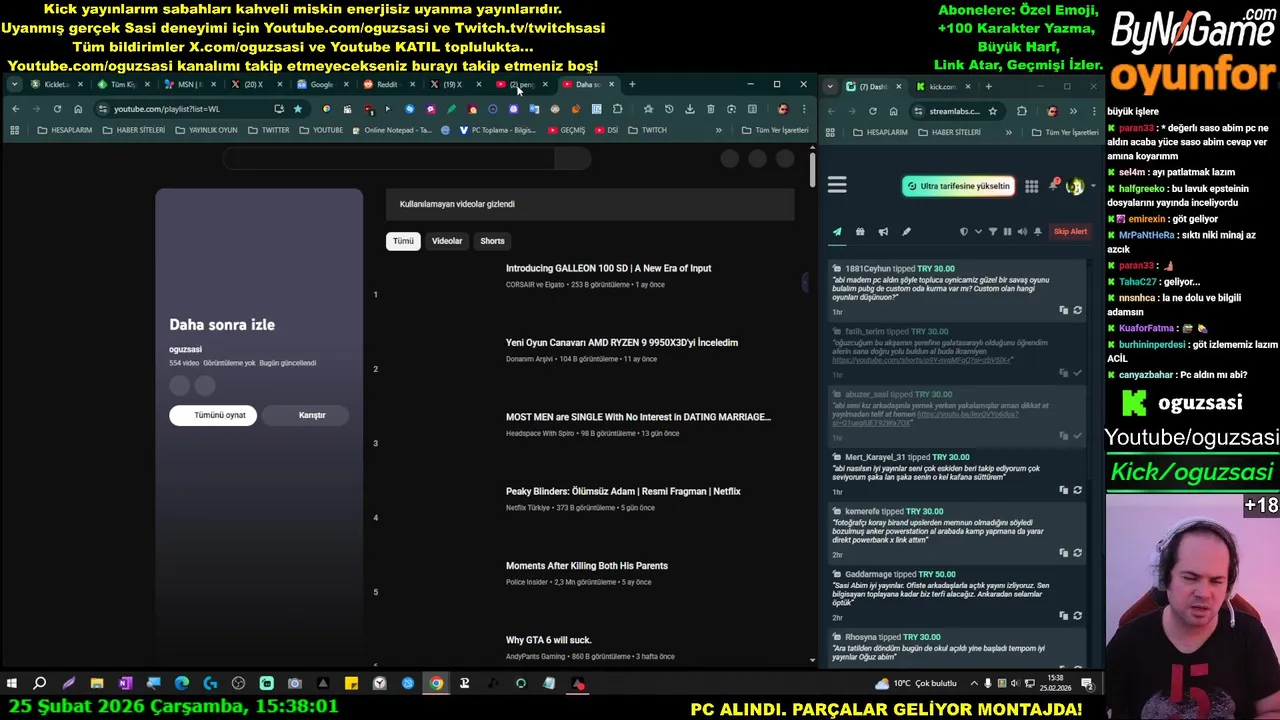Show more bookmarks chevron in YouTube window

click(718, 130)
